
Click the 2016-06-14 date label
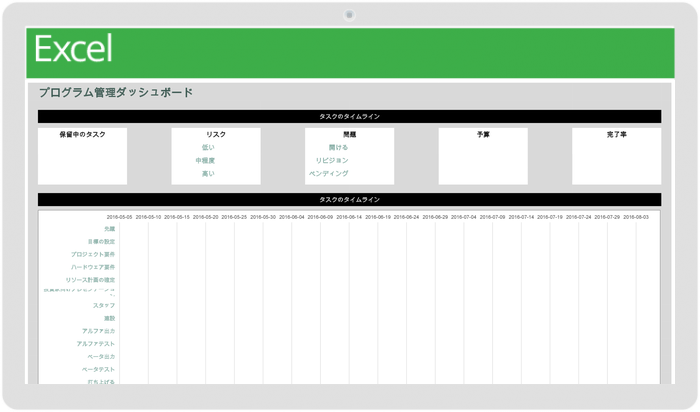tap(349, 217)
